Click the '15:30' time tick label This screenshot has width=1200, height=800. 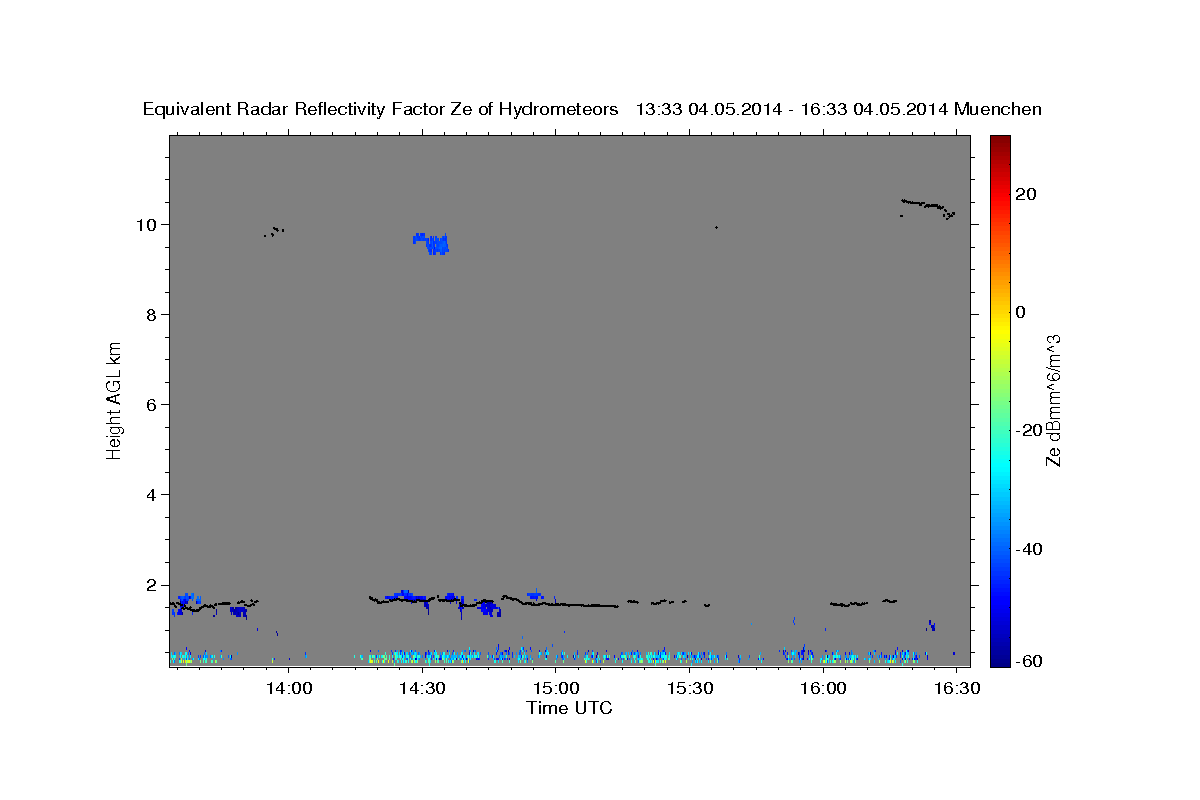click(x=690, y=689)
